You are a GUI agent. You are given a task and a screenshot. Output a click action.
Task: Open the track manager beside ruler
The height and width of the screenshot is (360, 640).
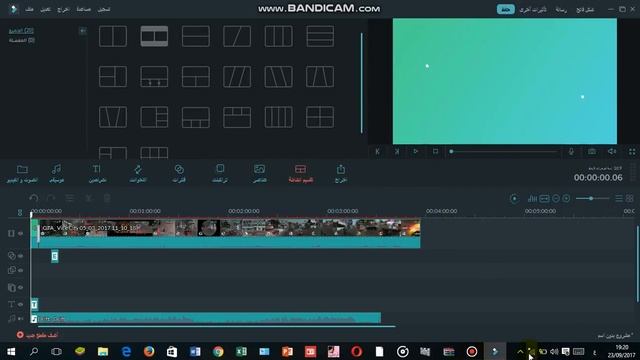20,212
